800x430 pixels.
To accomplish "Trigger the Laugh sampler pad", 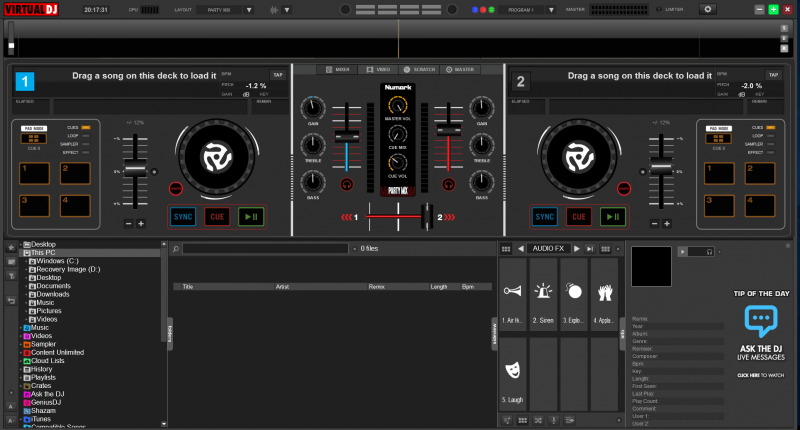I will point(513,373).
